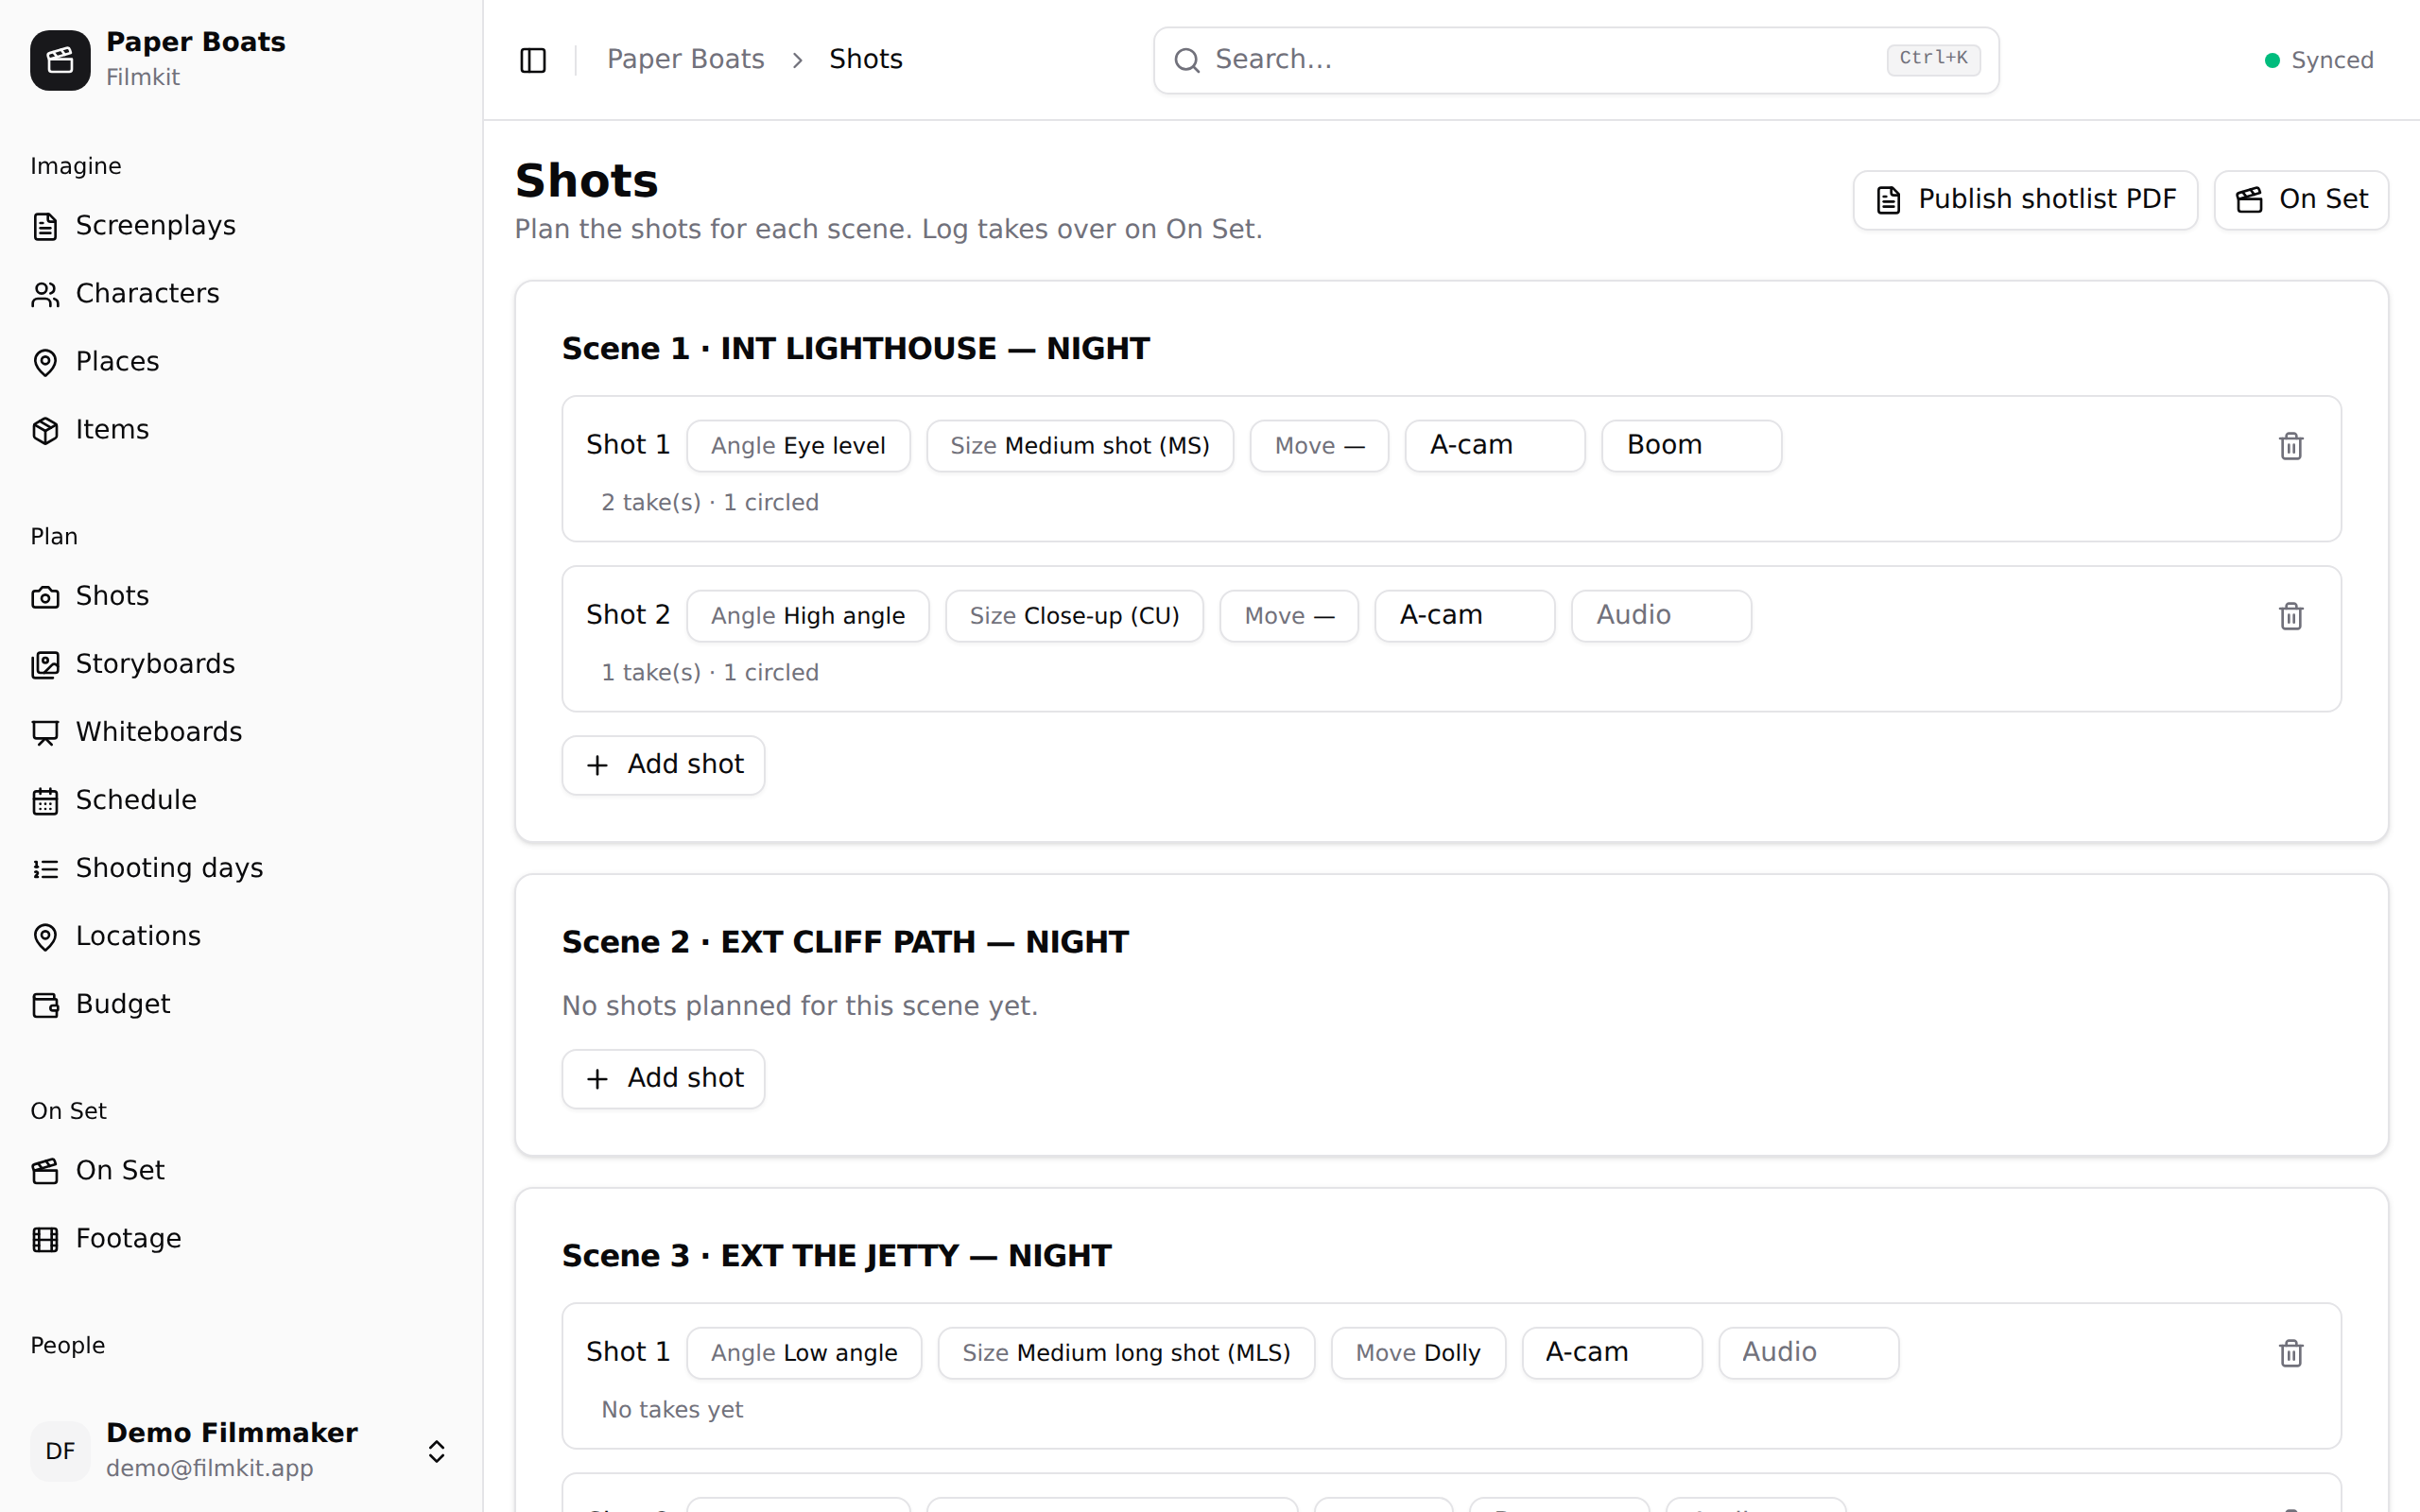This screenshot has width=2420, height=1512.
Task: Click Paper Boats breadcrumb link
Action: point(685,59)
